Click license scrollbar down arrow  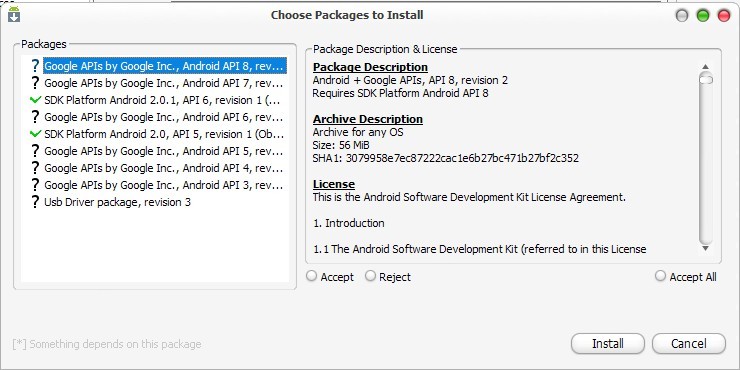(706, 248)
